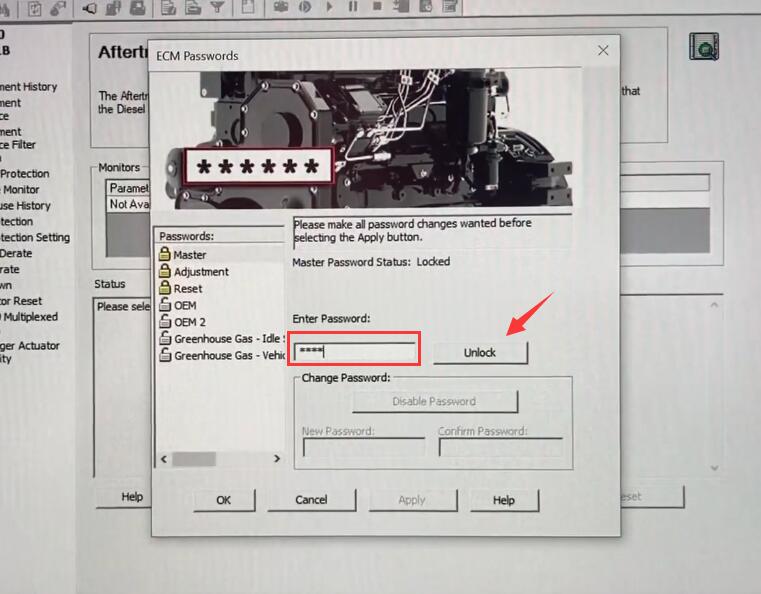761x594 pixels.
Task: Cancel the ECM Passwords dialog
Action: tap(311, 500)
